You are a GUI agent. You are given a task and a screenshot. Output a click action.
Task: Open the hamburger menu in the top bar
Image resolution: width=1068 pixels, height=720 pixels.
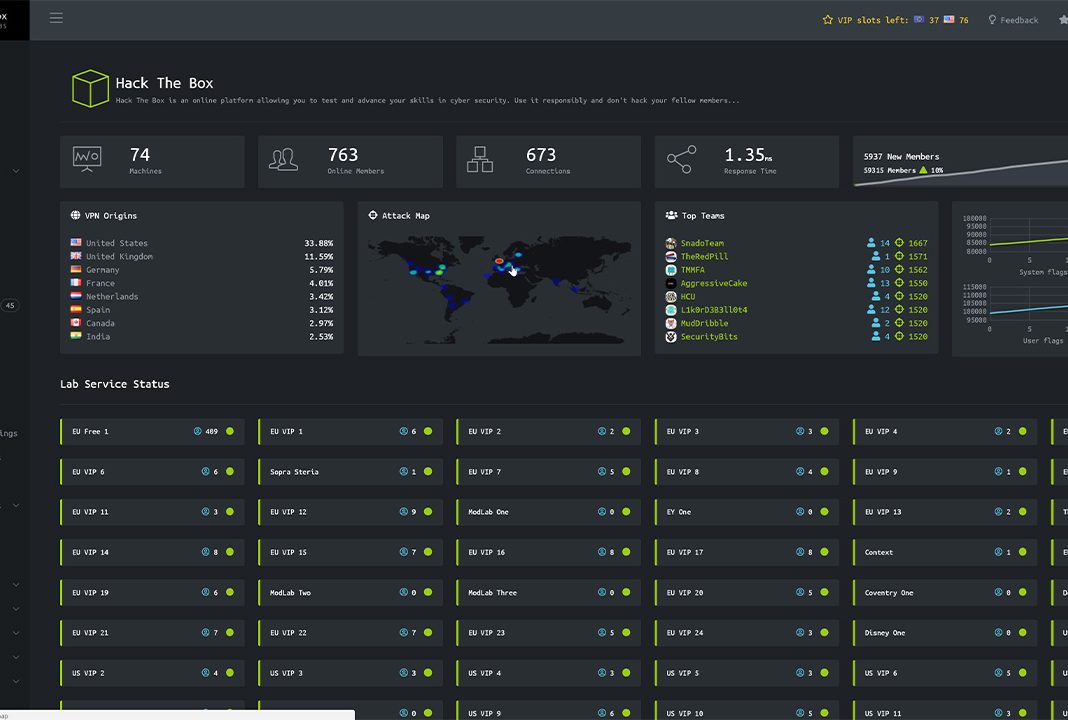coord(56,18)
